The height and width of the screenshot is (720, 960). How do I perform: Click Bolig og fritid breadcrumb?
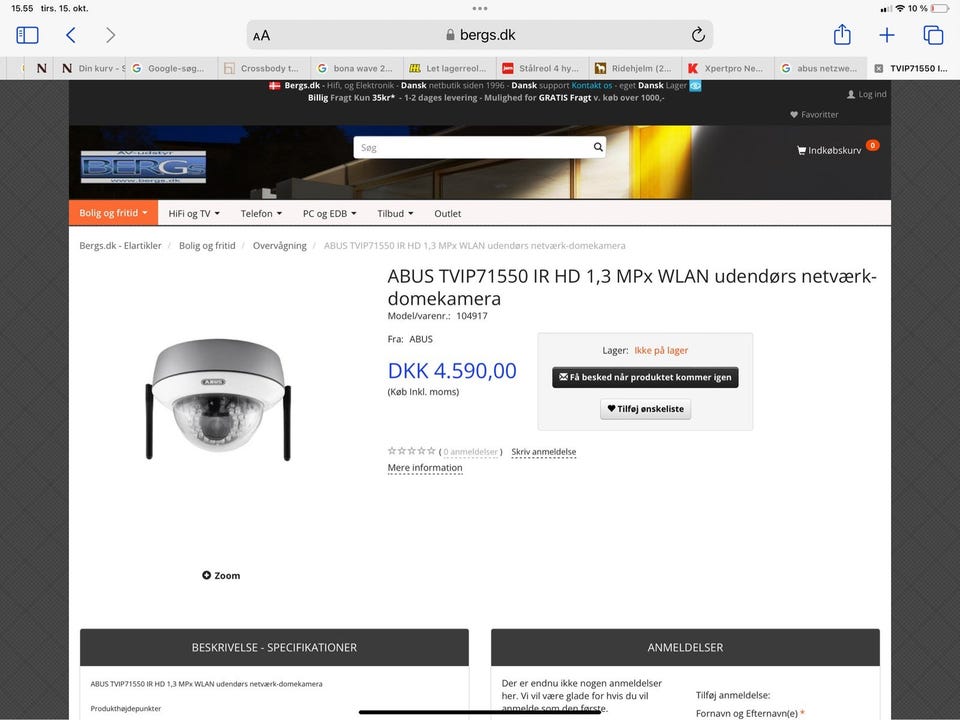(x=207, y=246)
